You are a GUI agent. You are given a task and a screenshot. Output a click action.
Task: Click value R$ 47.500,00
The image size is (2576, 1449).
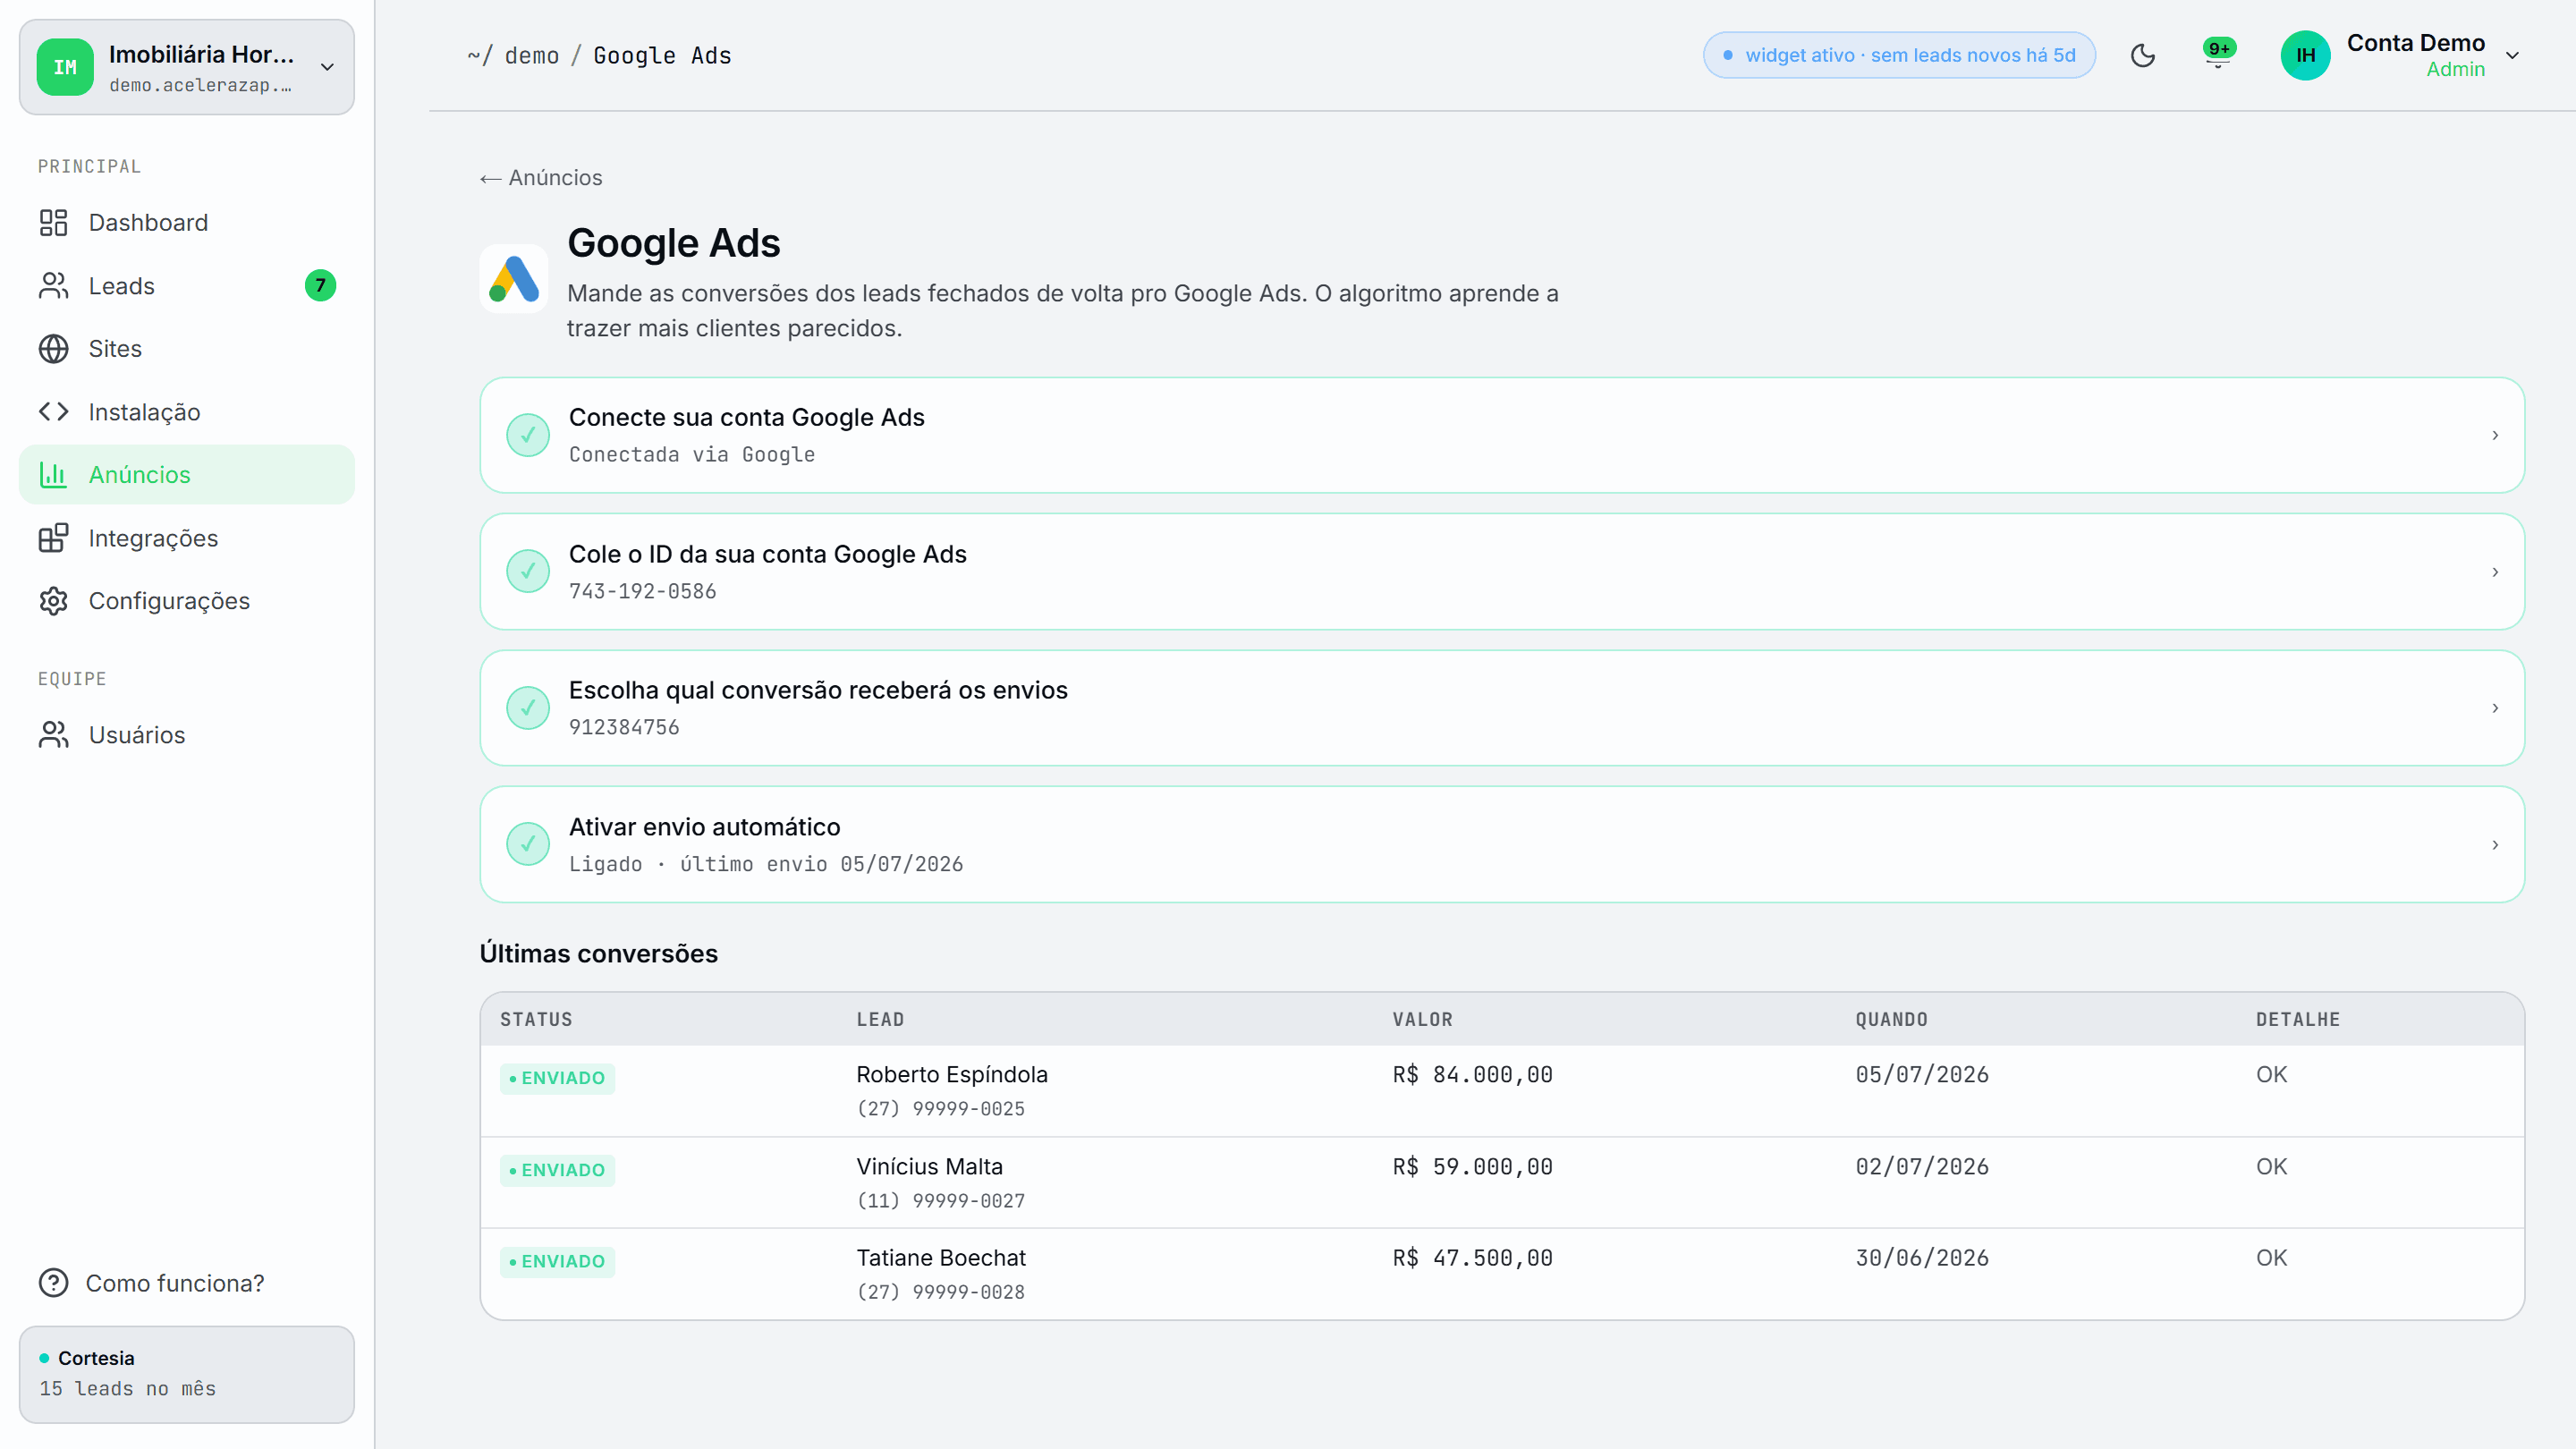coord(1472,1258)
